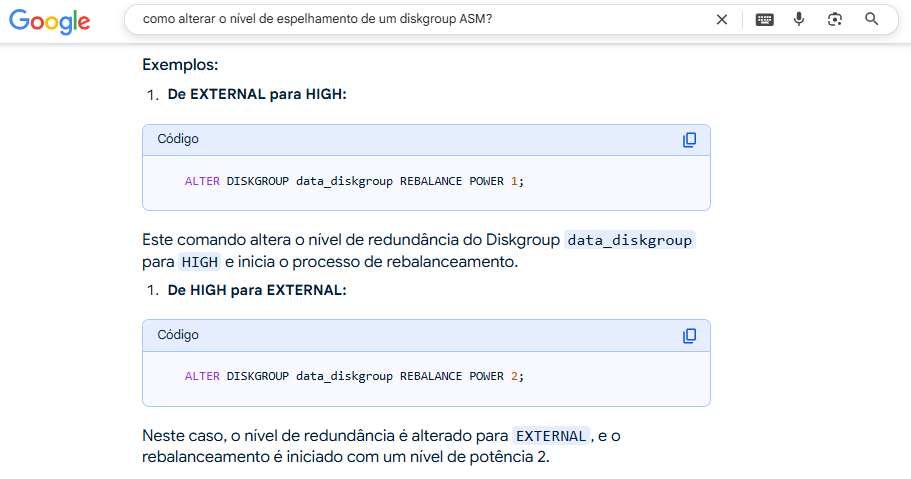
Task: Click the inline EXTERNAL code chip
Action: pyautogui.click(x=550, y=437)
